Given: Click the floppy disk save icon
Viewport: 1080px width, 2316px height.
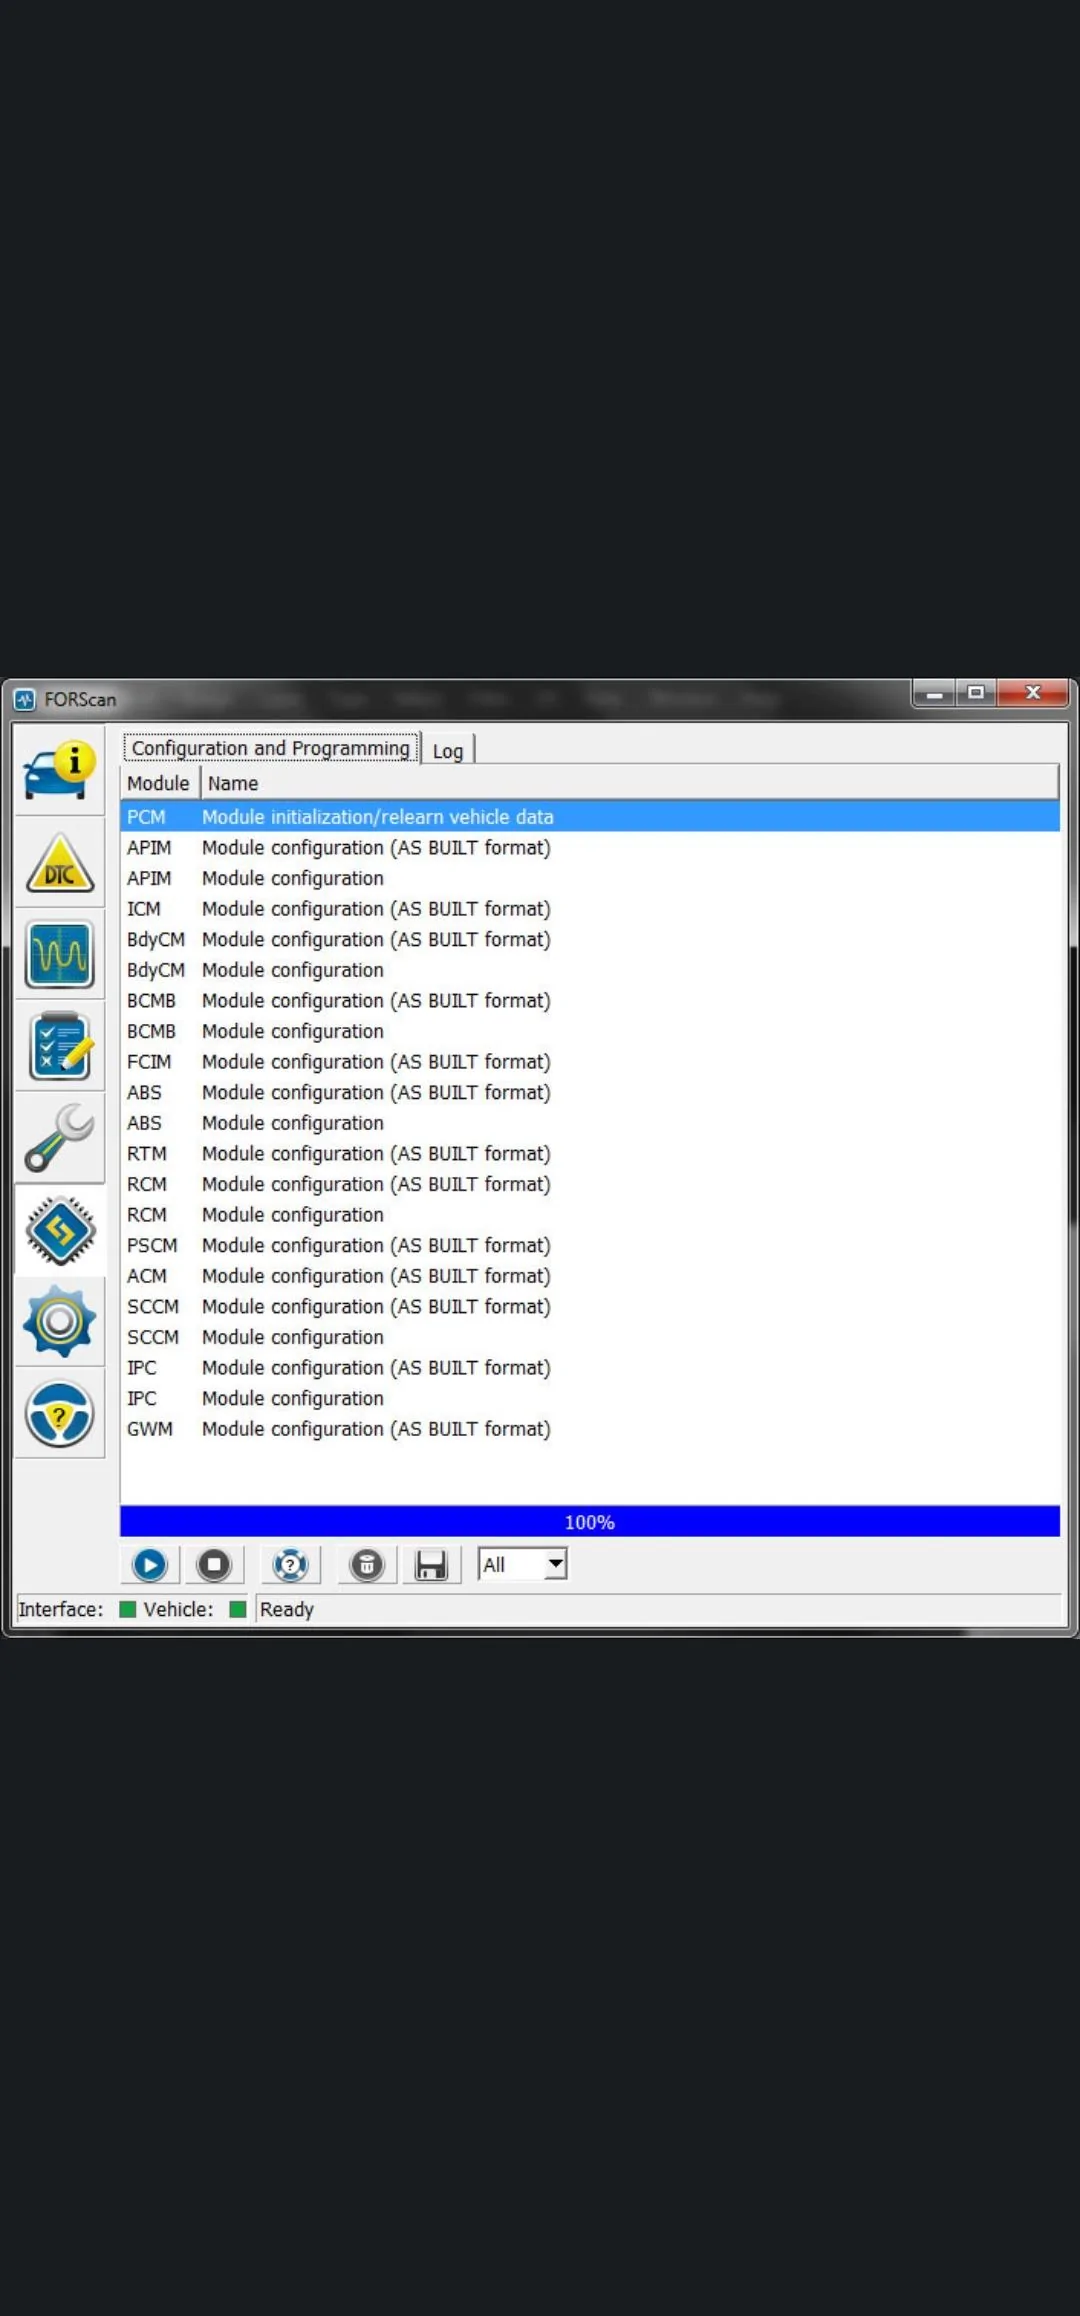Looking at the screenshot, I should click(431, 1565).
